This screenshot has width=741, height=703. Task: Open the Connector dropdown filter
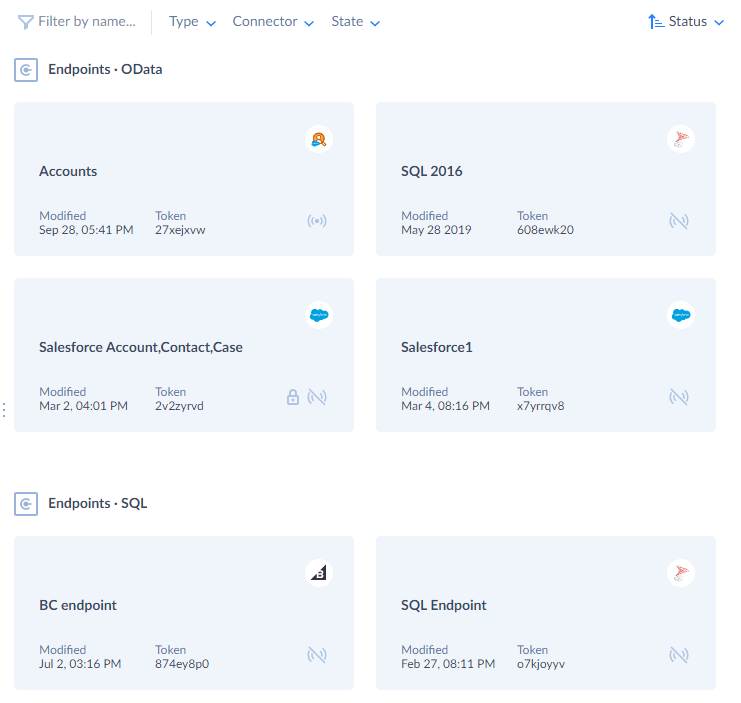click(273, 22)
